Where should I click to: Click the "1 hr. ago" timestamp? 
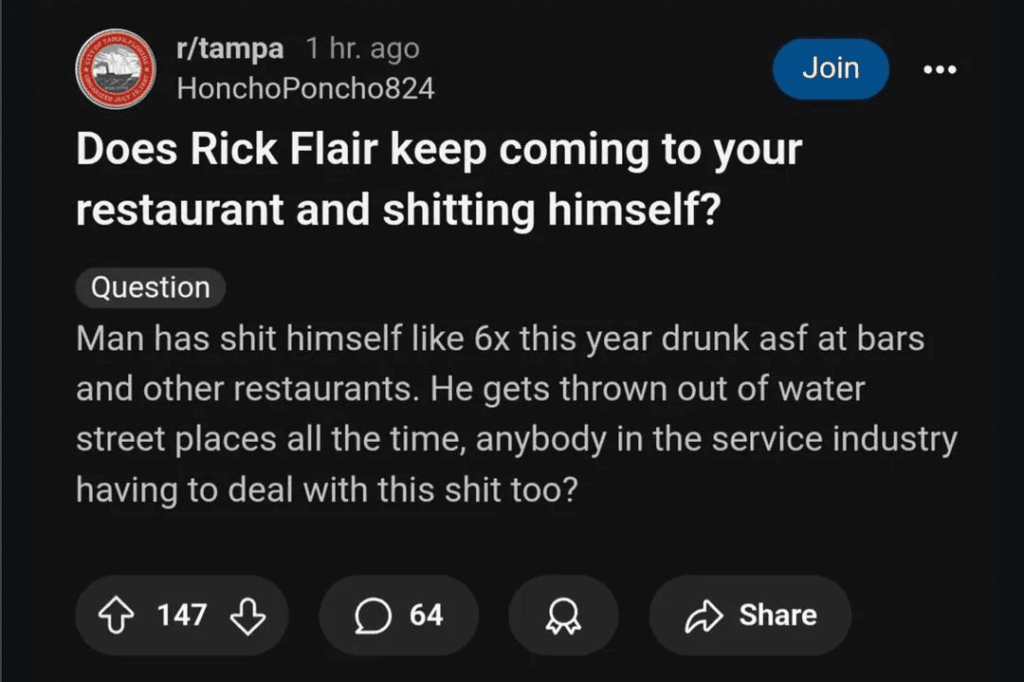point(362,47)
